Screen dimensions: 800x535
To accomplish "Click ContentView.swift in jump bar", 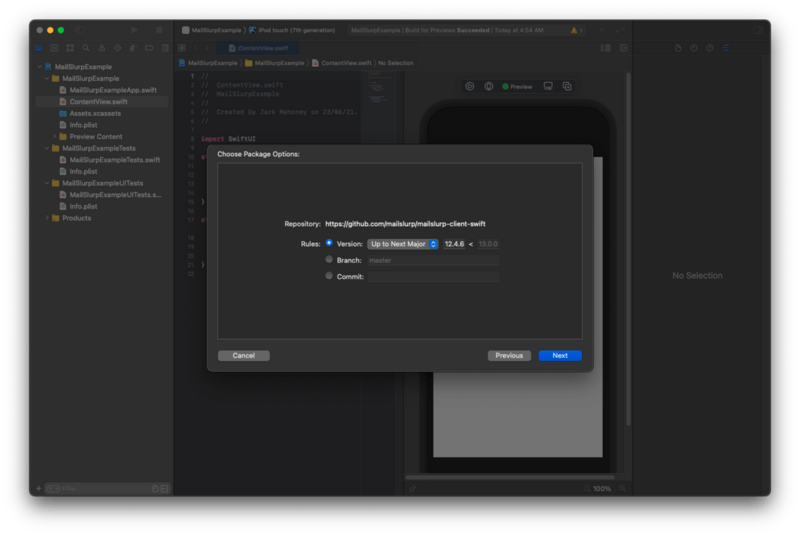I will coord(342,63).
